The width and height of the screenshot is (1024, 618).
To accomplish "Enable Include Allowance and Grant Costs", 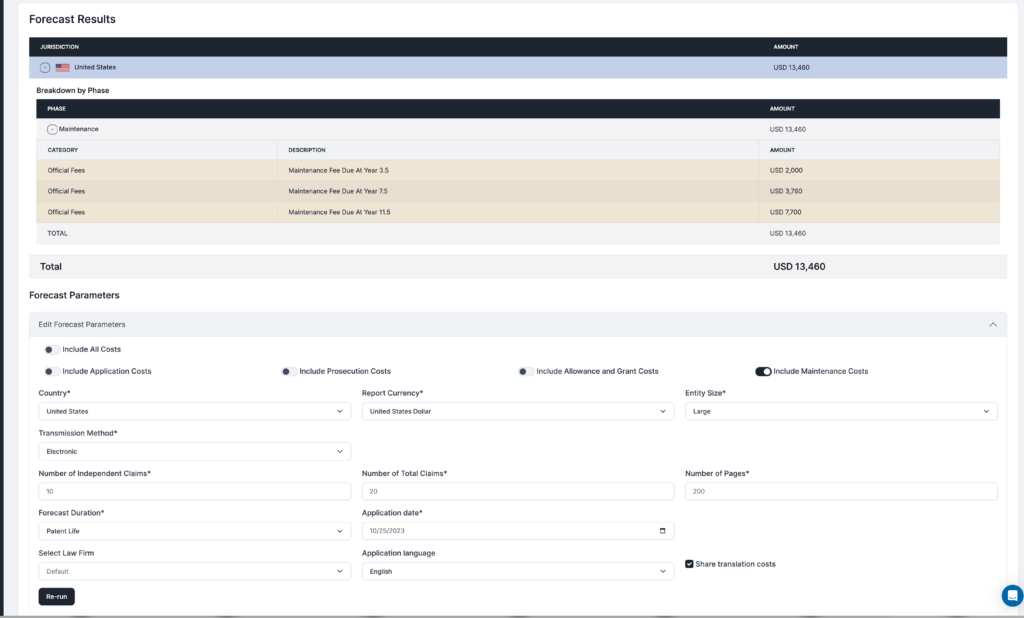I will click(526, 371).
